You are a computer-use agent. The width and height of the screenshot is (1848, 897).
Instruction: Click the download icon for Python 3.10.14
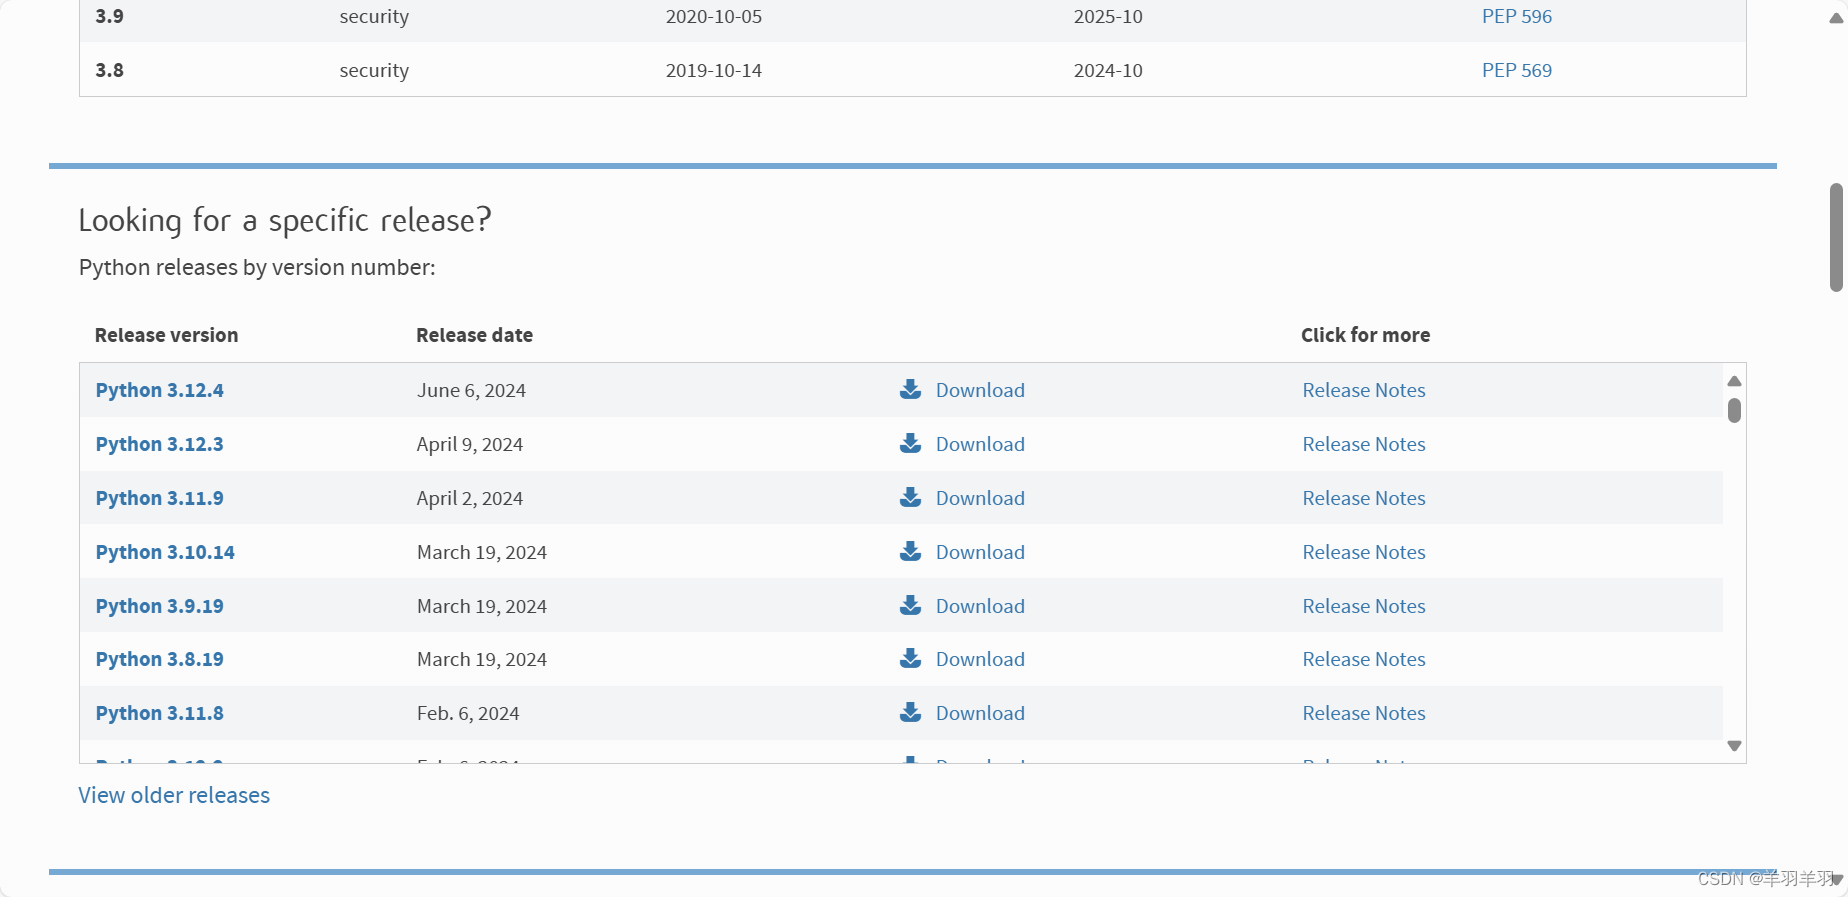pos(910,551)
